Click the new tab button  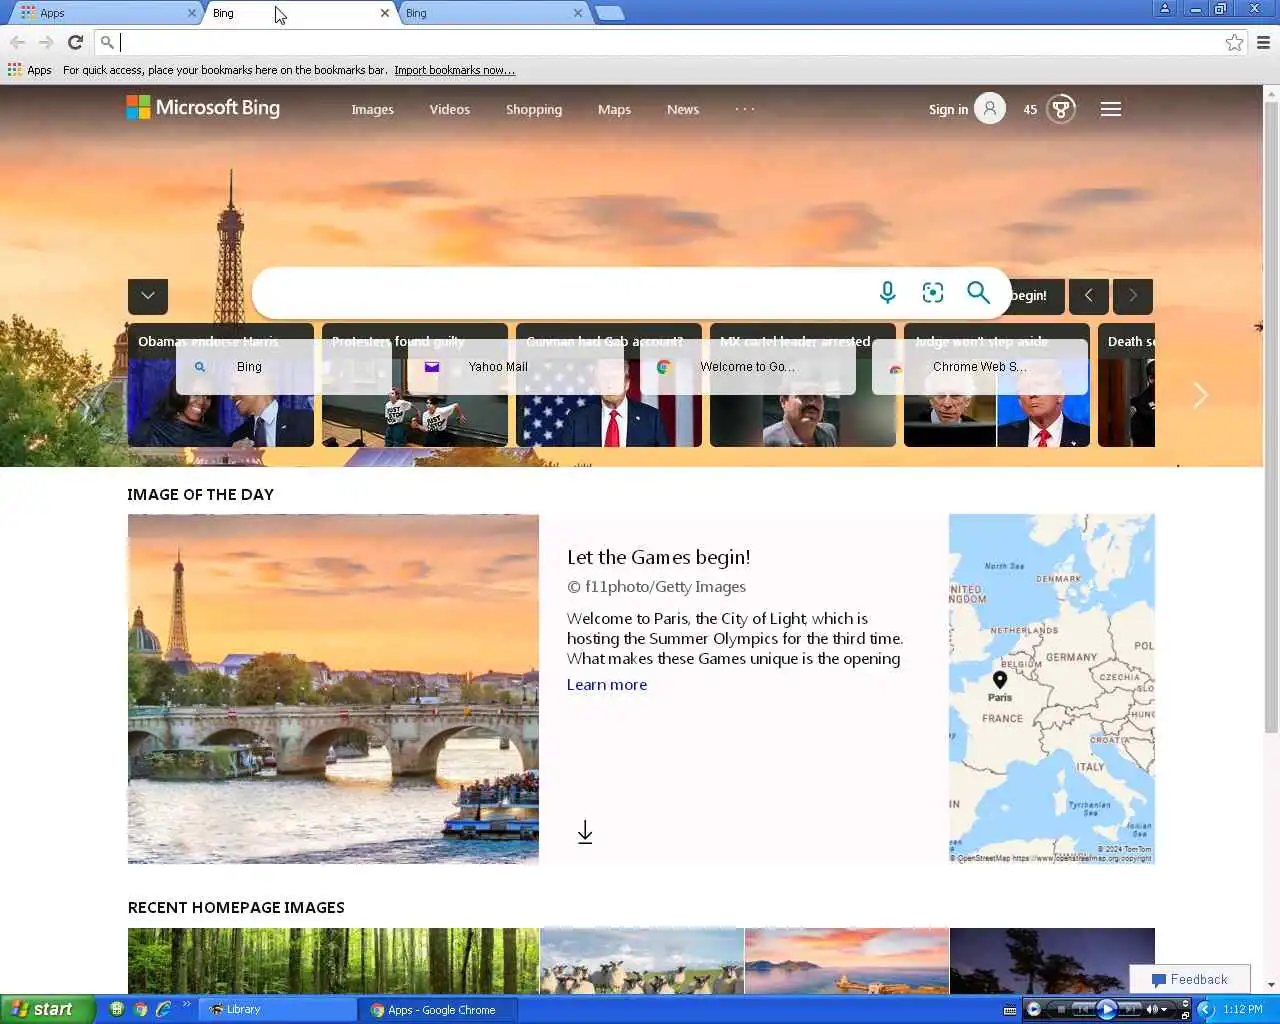pos(609,13)
